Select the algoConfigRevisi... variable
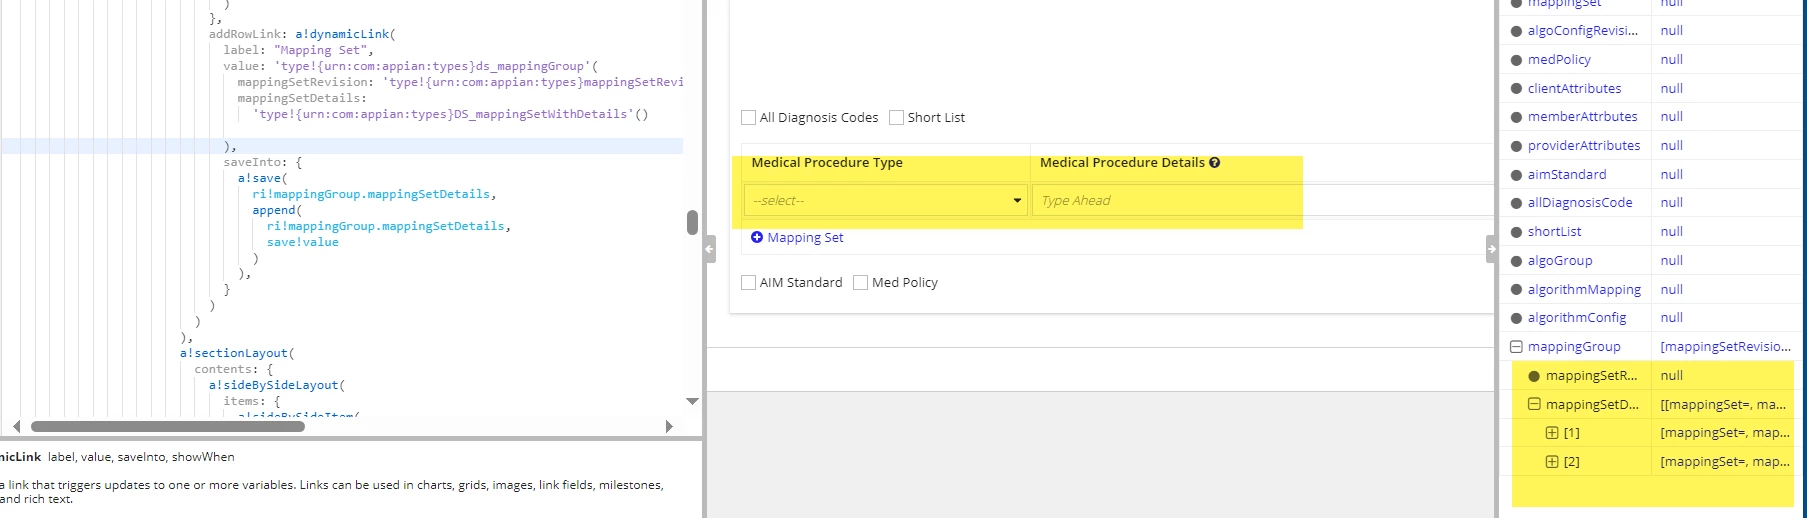 pos(1582,31)
